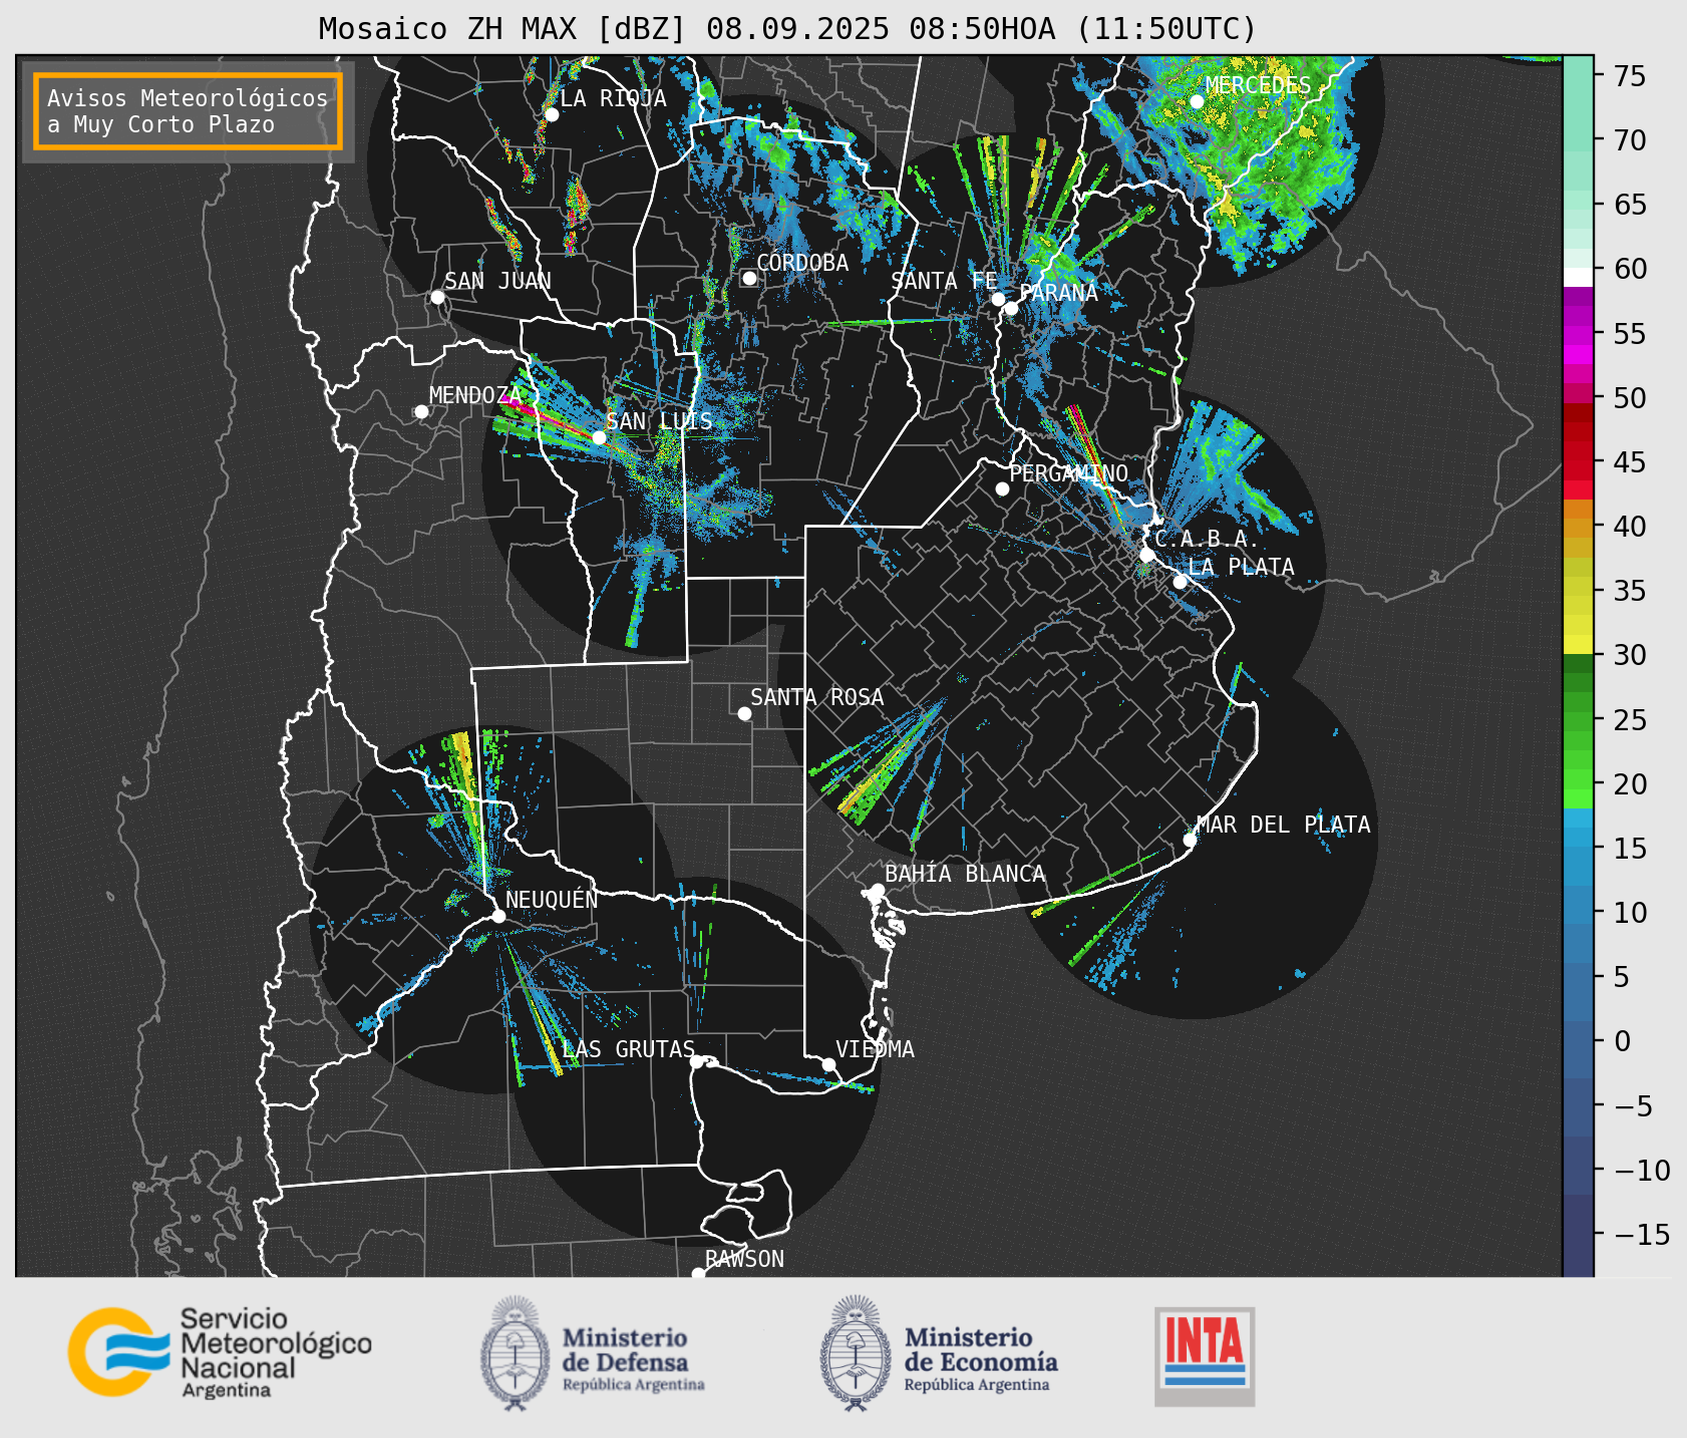Click the BAHÍA BLANCA city marker dot
Image resolution: width=1687 pixels, height=1438 pixels.
point(877,890)
